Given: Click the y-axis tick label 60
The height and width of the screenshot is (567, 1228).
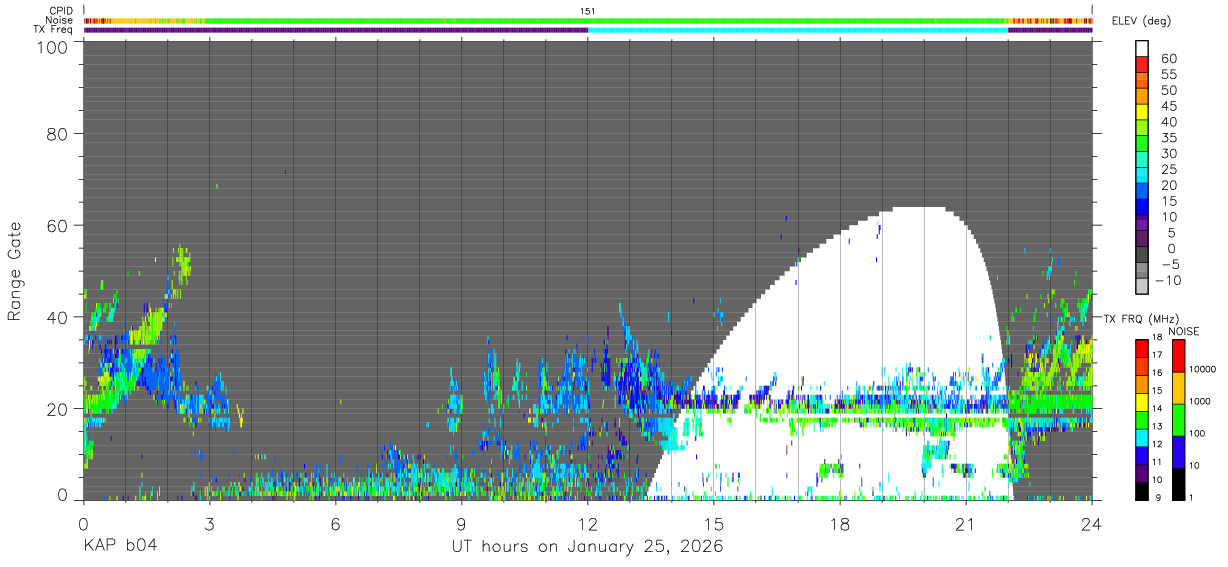Looking at the screenshot, I should [x=57, y=225].
